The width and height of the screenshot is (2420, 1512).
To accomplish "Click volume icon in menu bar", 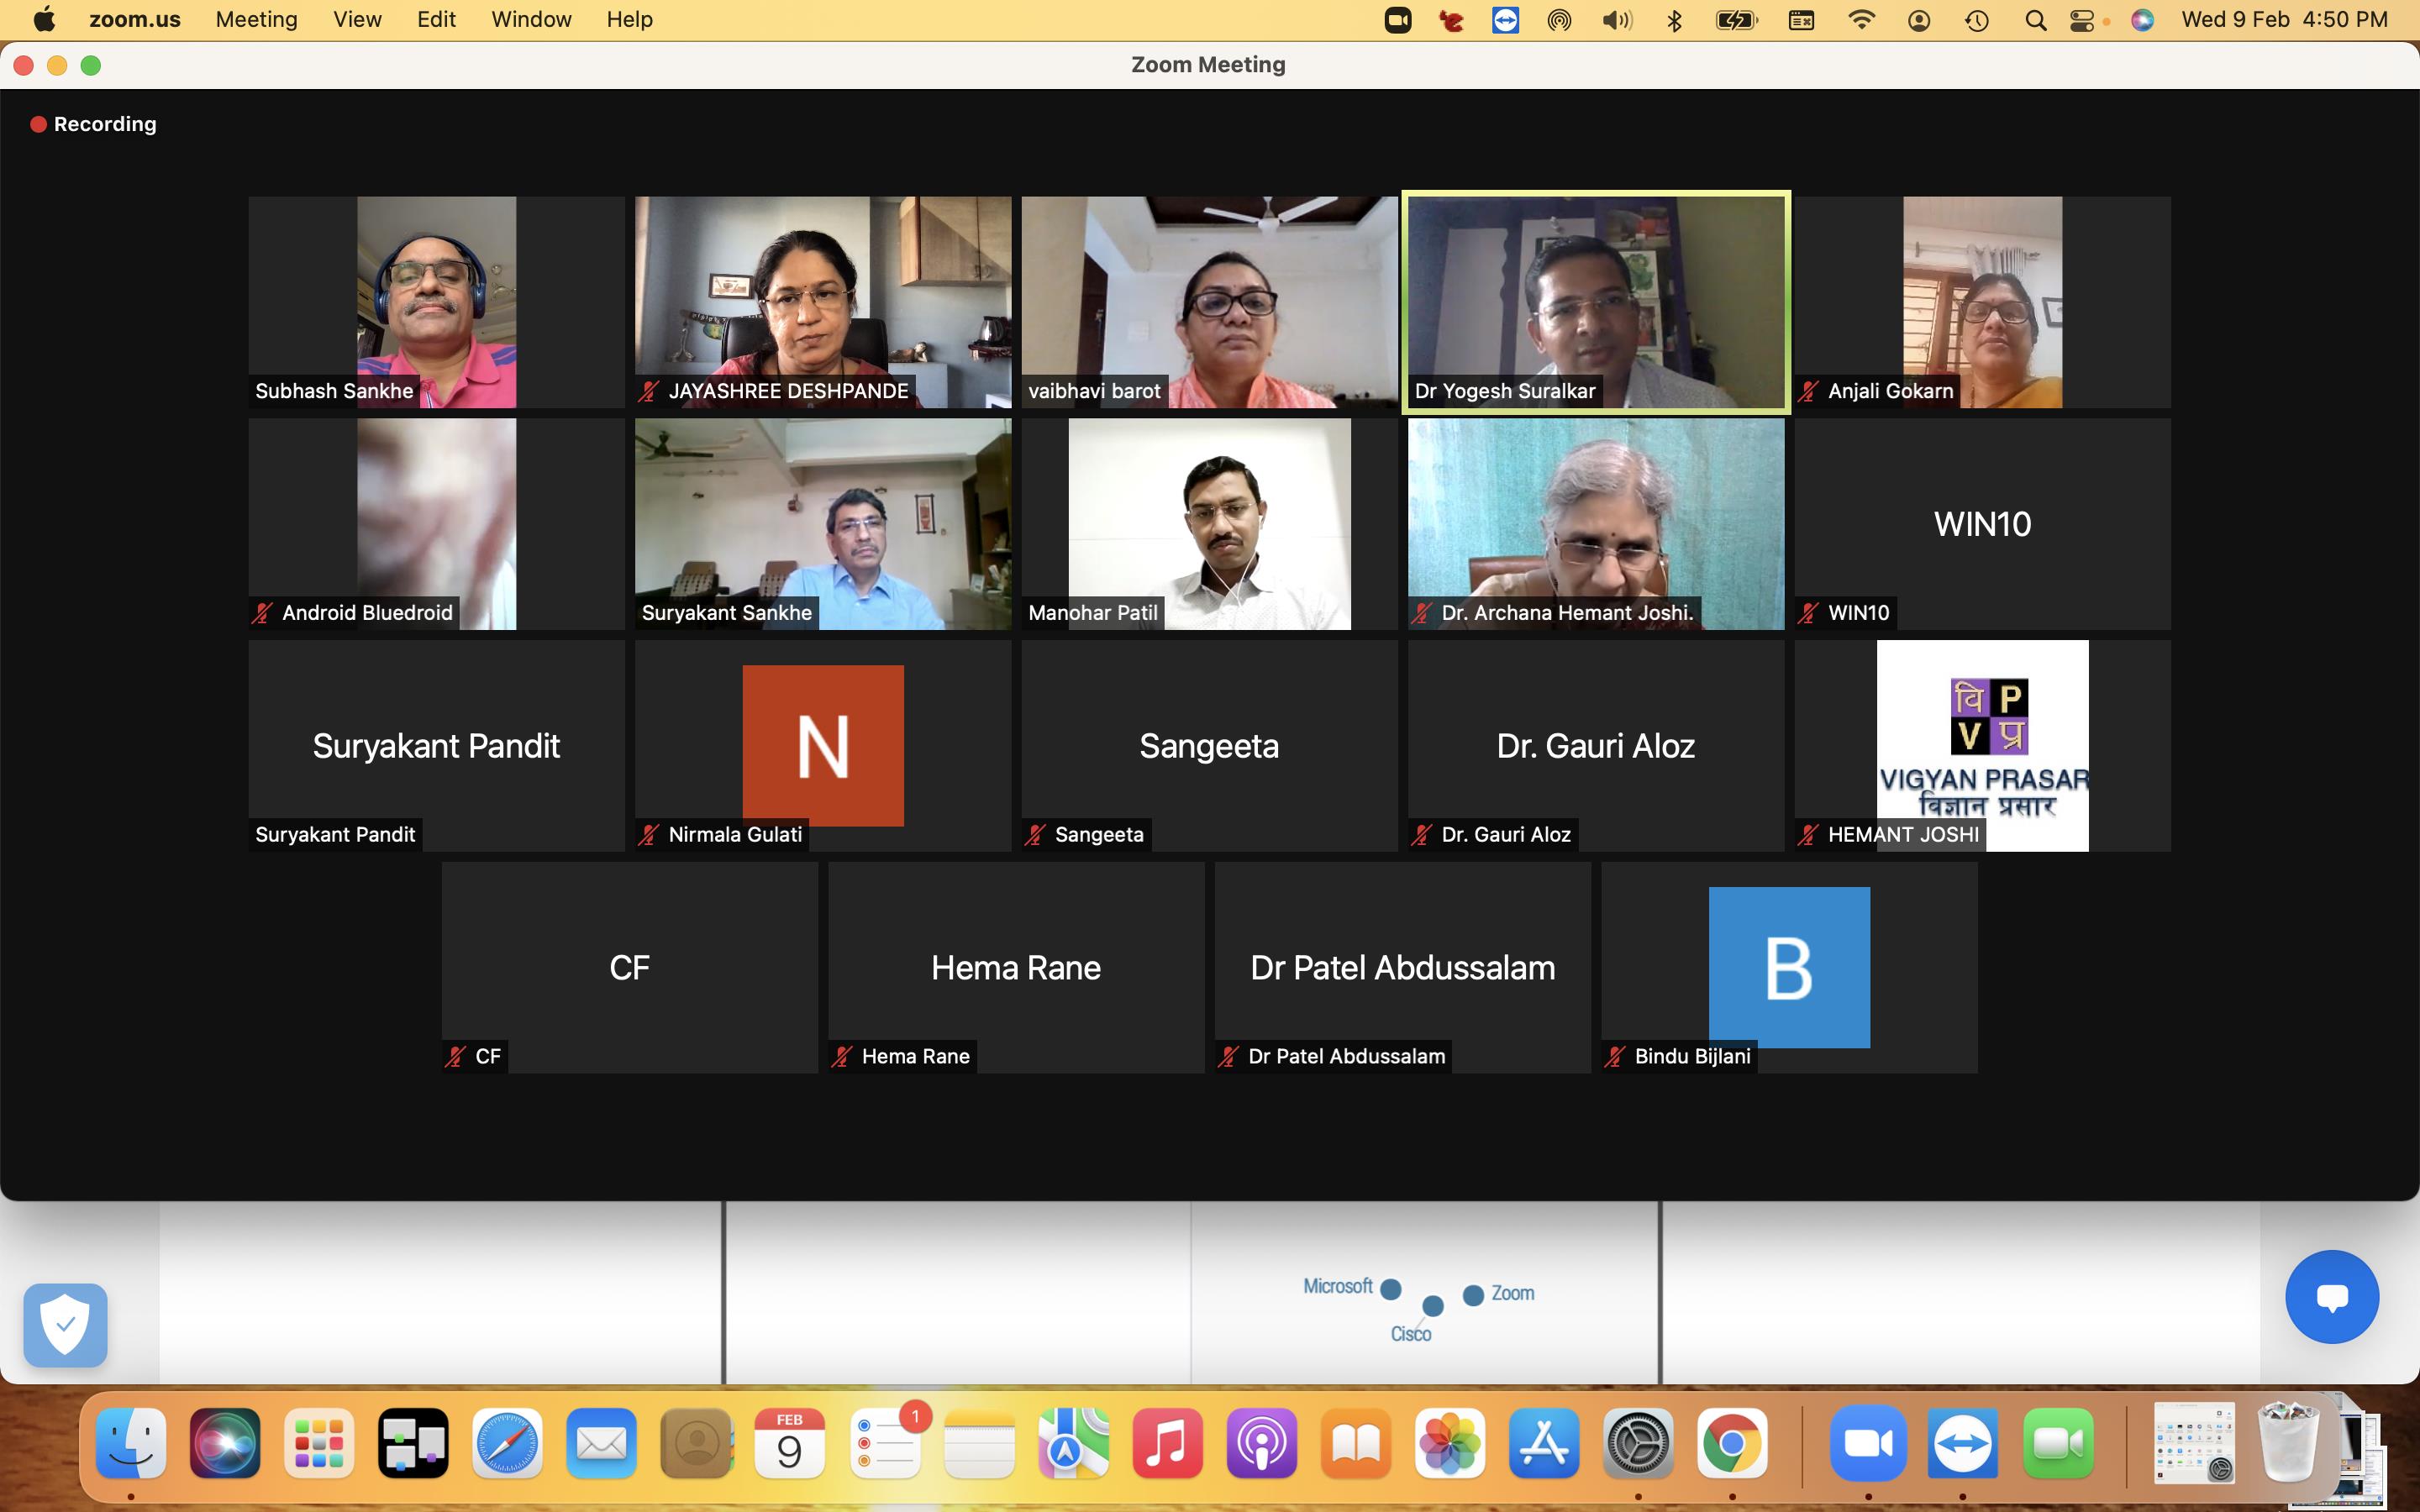I will (x=1617, y=20).
